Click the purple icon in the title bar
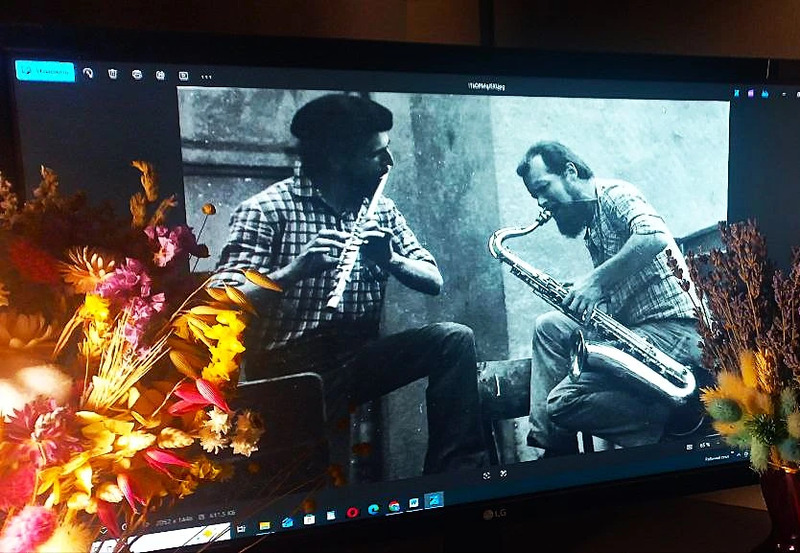The width and height of the screenshot is (800, 553). pyautogui.click(x=750, y=93)
